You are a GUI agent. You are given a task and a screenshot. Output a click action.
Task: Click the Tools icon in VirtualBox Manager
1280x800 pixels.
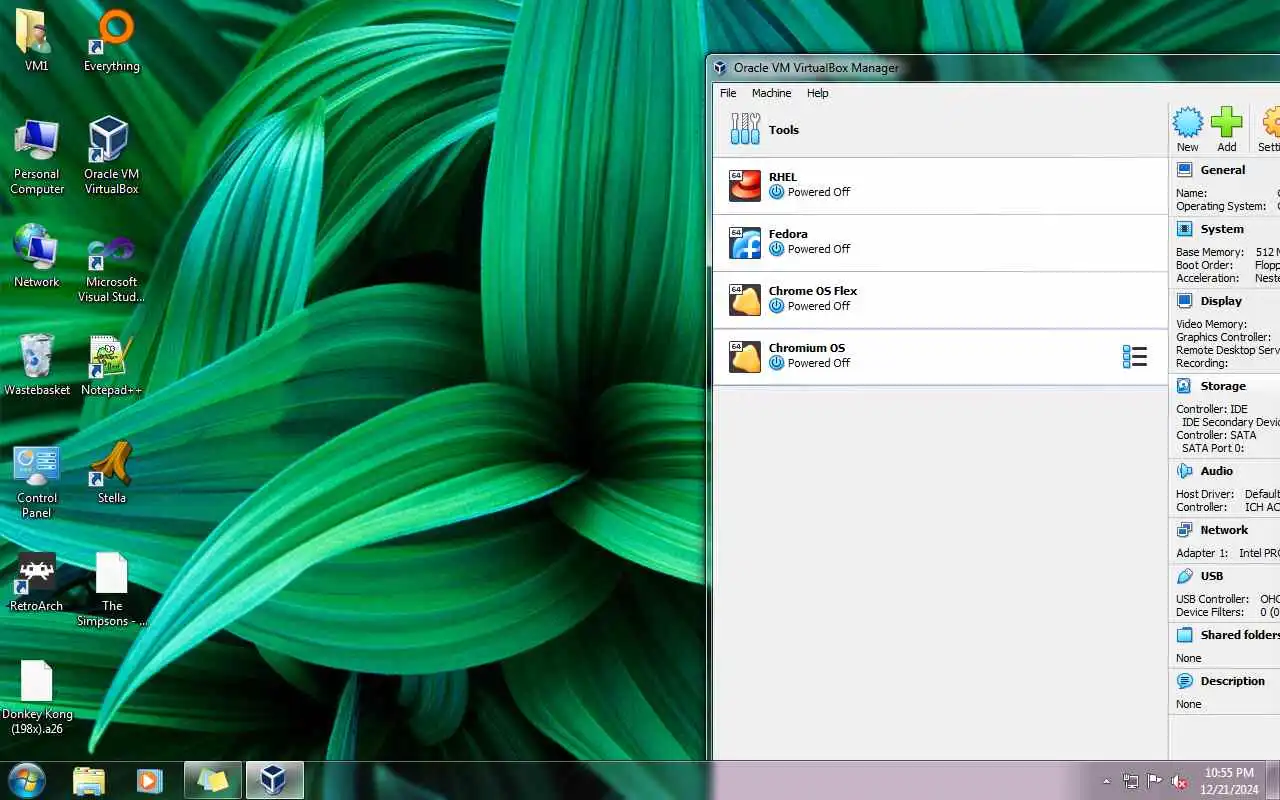coord(745,129)
